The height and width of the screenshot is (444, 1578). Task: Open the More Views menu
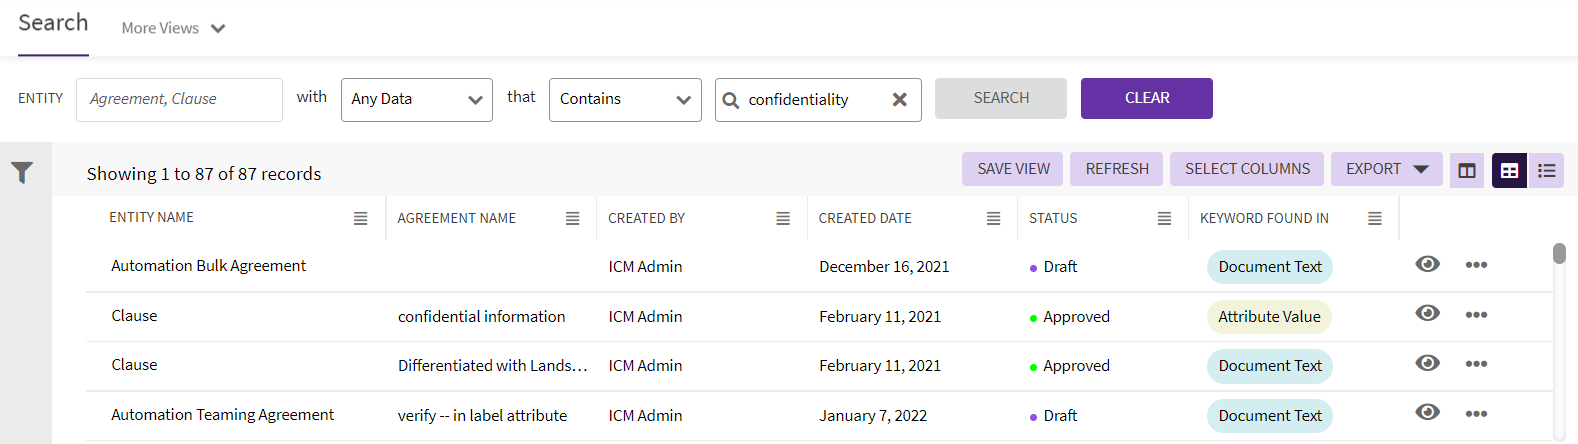(173, 28)
